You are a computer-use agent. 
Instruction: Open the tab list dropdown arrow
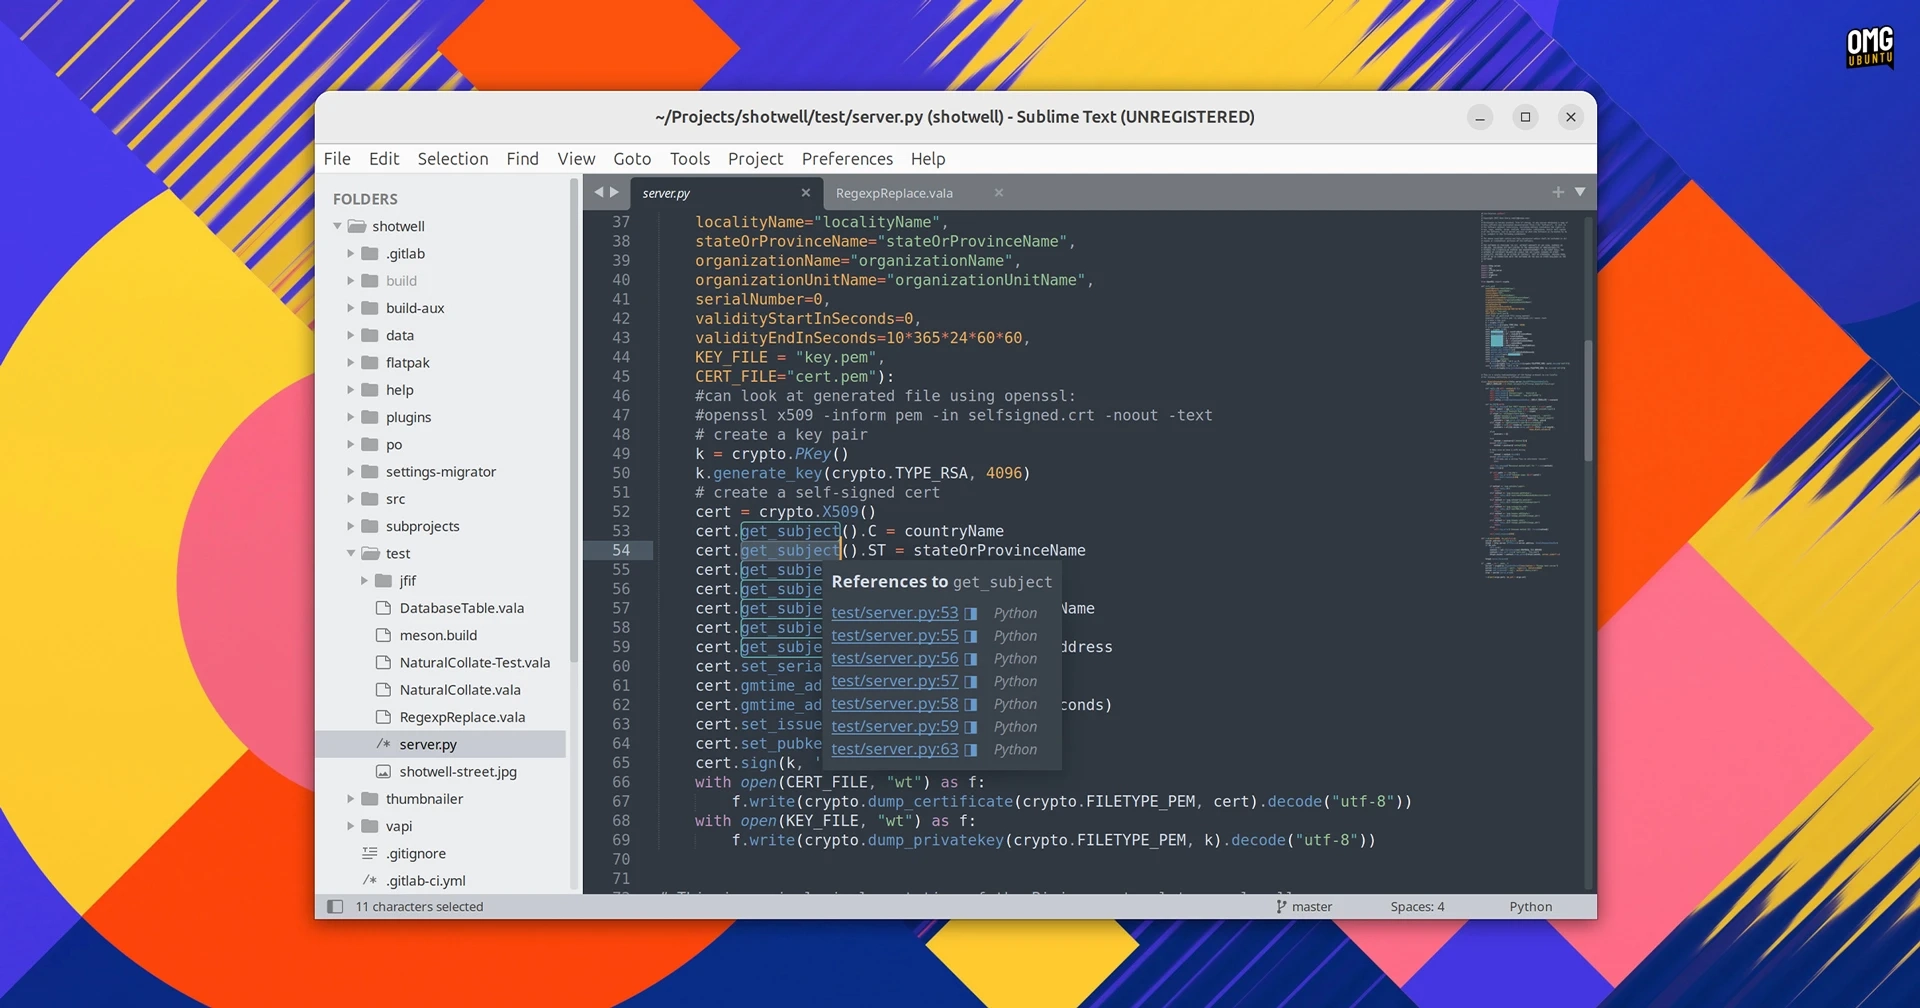click(x=1580, y=192)
